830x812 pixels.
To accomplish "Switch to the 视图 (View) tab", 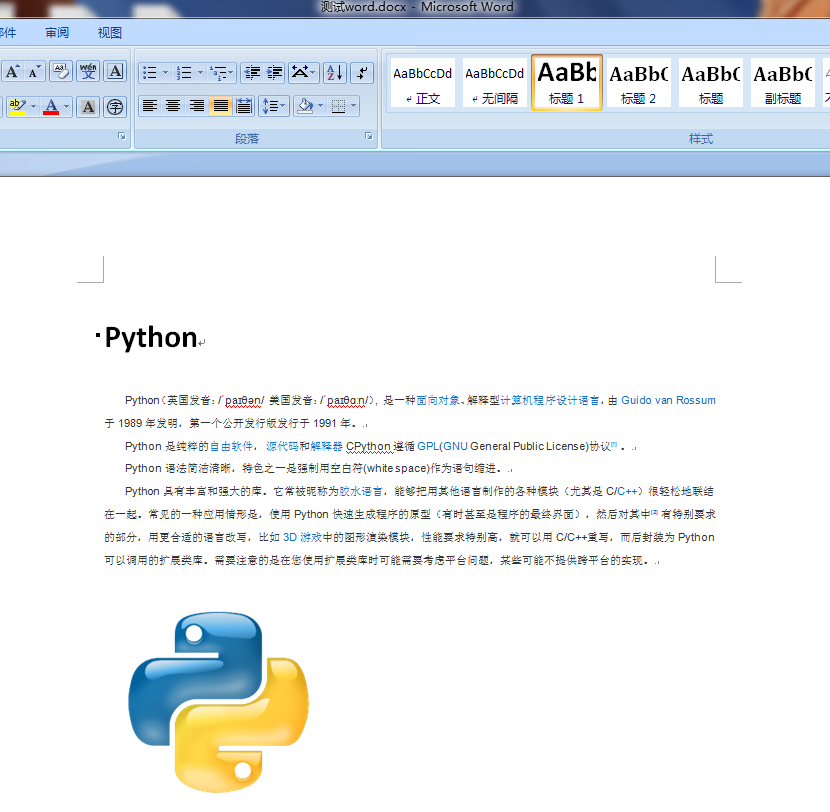I will tap(110, 33).
